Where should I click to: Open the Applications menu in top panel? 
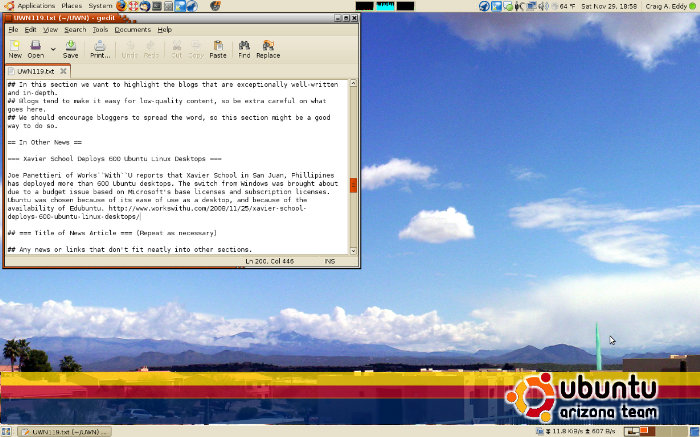click(30, 6)
